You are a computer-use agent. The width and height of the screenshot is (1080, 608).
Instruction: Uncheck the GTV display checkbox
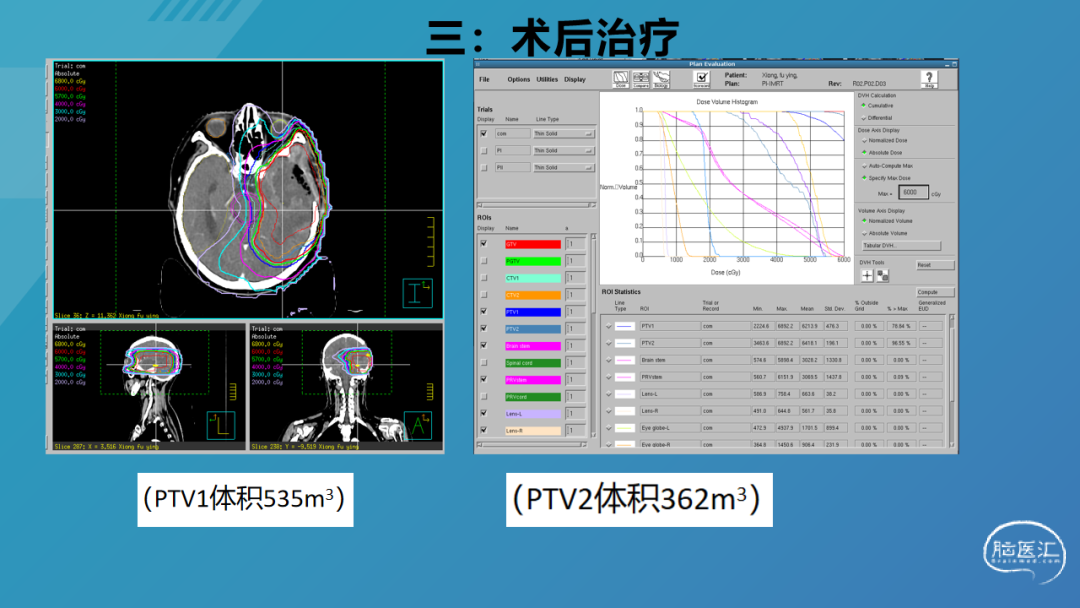click(484, 243)
